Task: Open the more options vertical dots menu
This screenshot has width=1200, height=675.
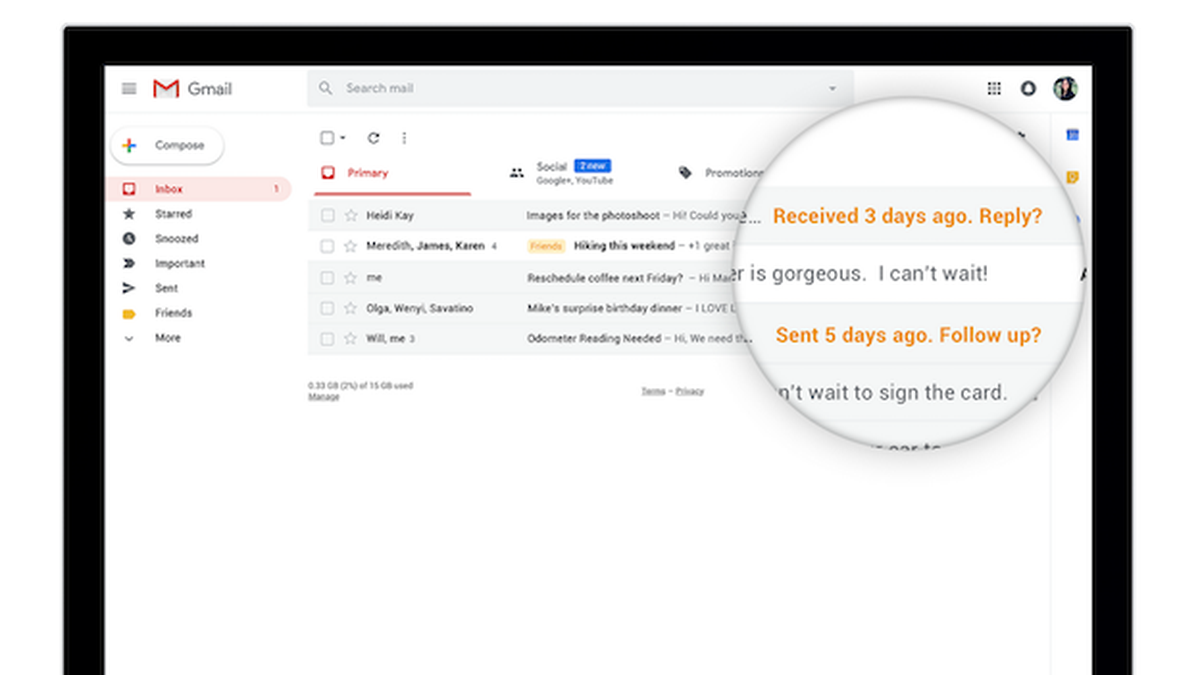Action: tap(403, 137)
